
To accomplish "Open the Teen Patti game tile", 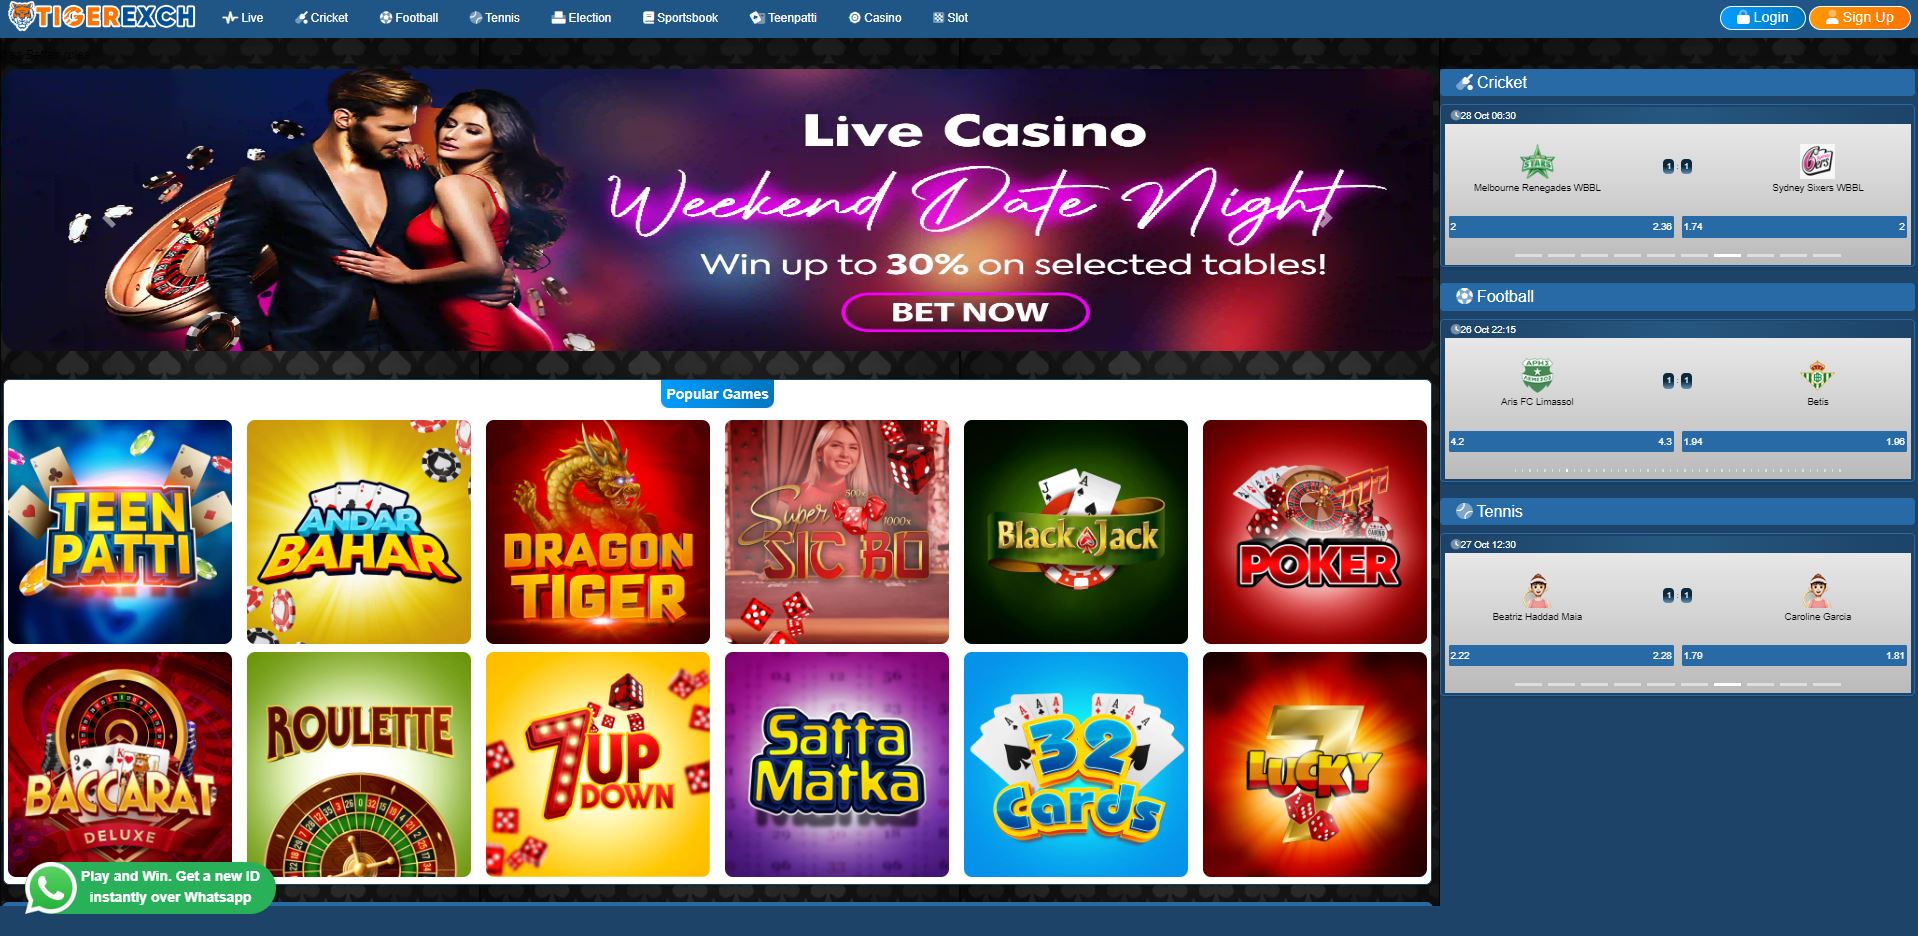I will click(120, 532).
